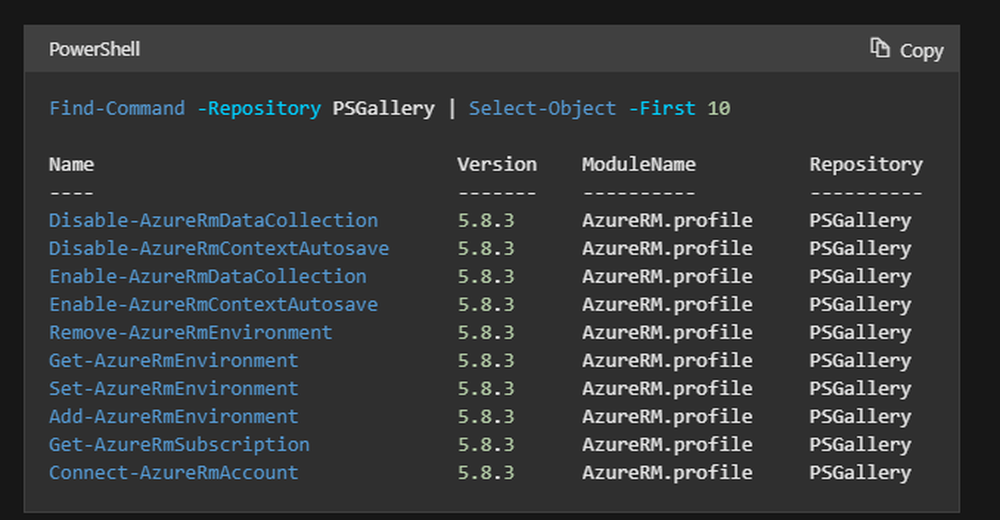Click the PSGallery argument in the command line
Viewport: 1000px width, 520px height.
(x=383, y=108)
